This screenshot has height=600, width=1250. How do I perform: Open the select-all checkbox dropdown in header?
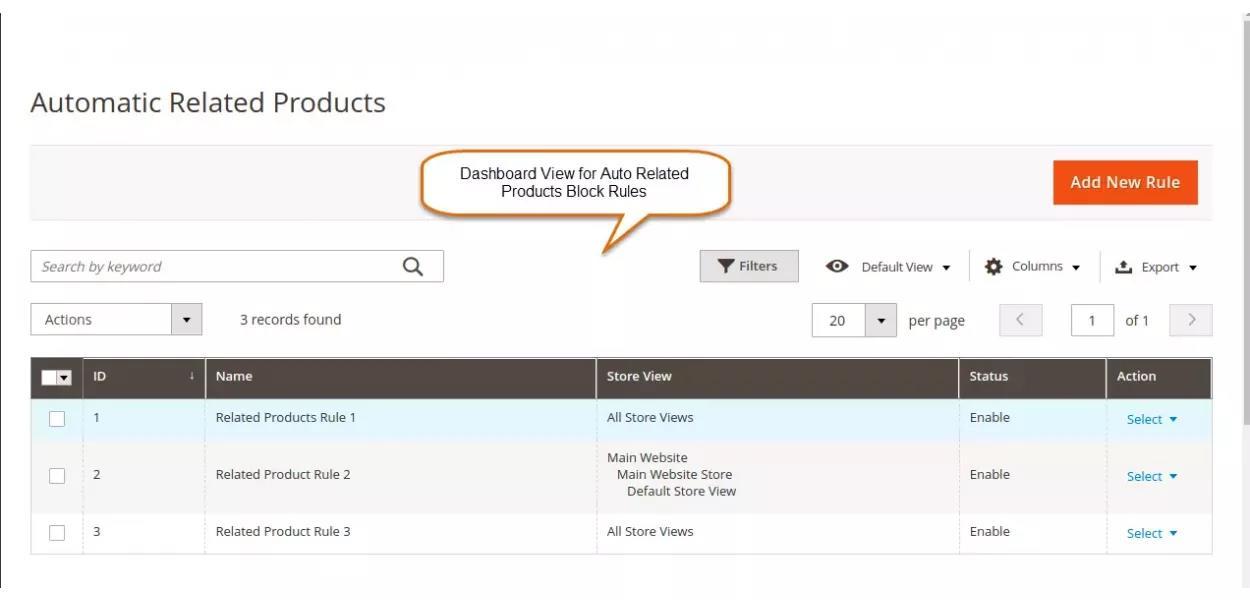click(x=65, y=378)
